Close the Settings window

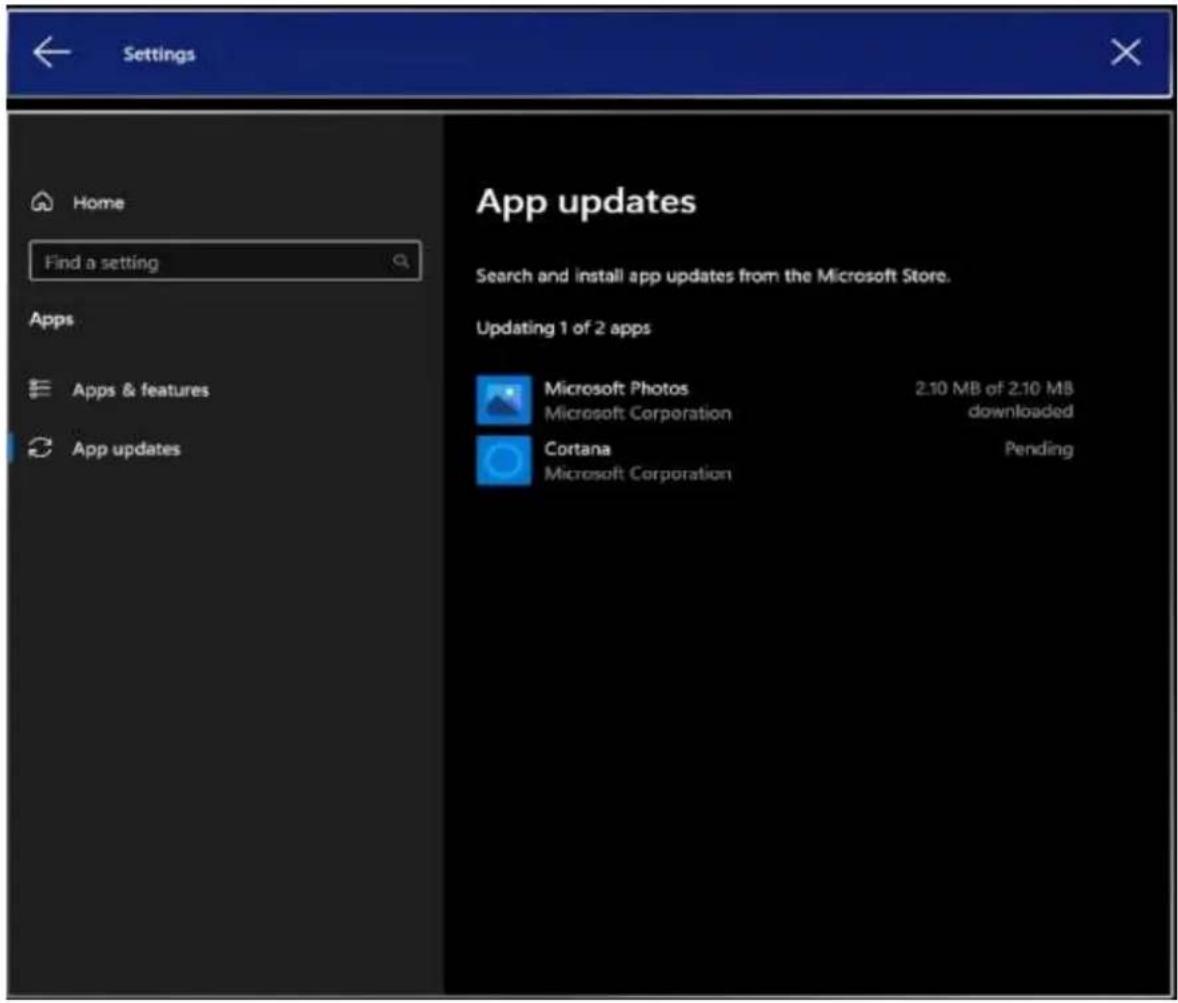(1125, 53)
